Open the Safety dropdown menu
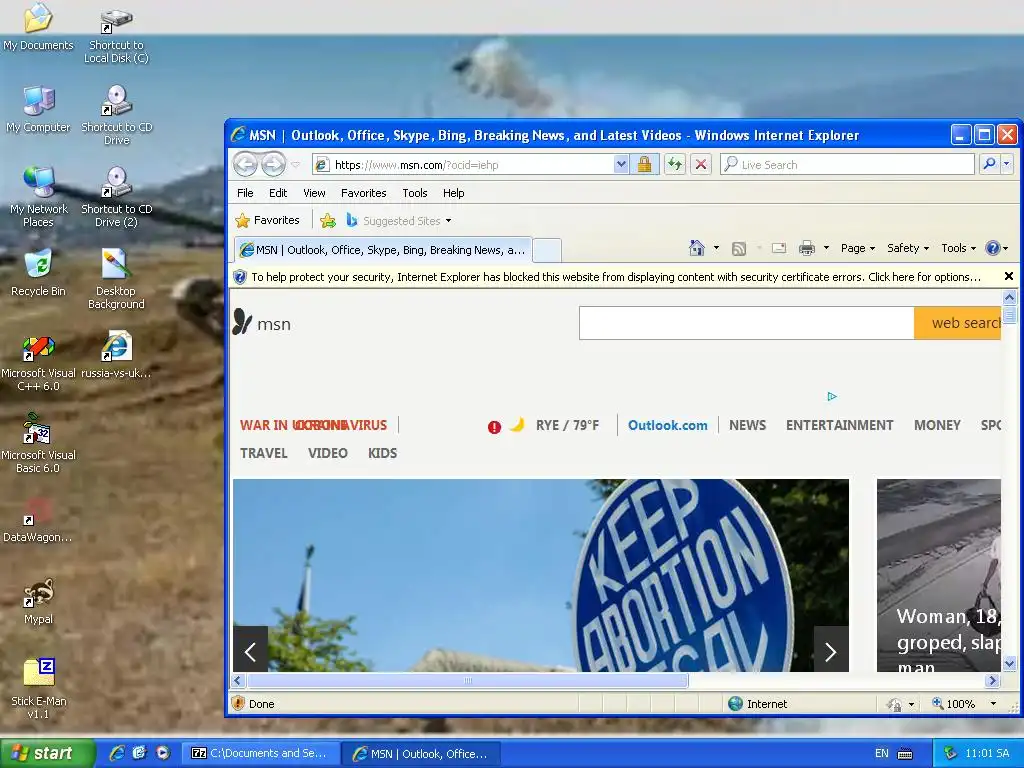Image resolution: width=1024 pixels, height=768 pixels. pos(908,248)
